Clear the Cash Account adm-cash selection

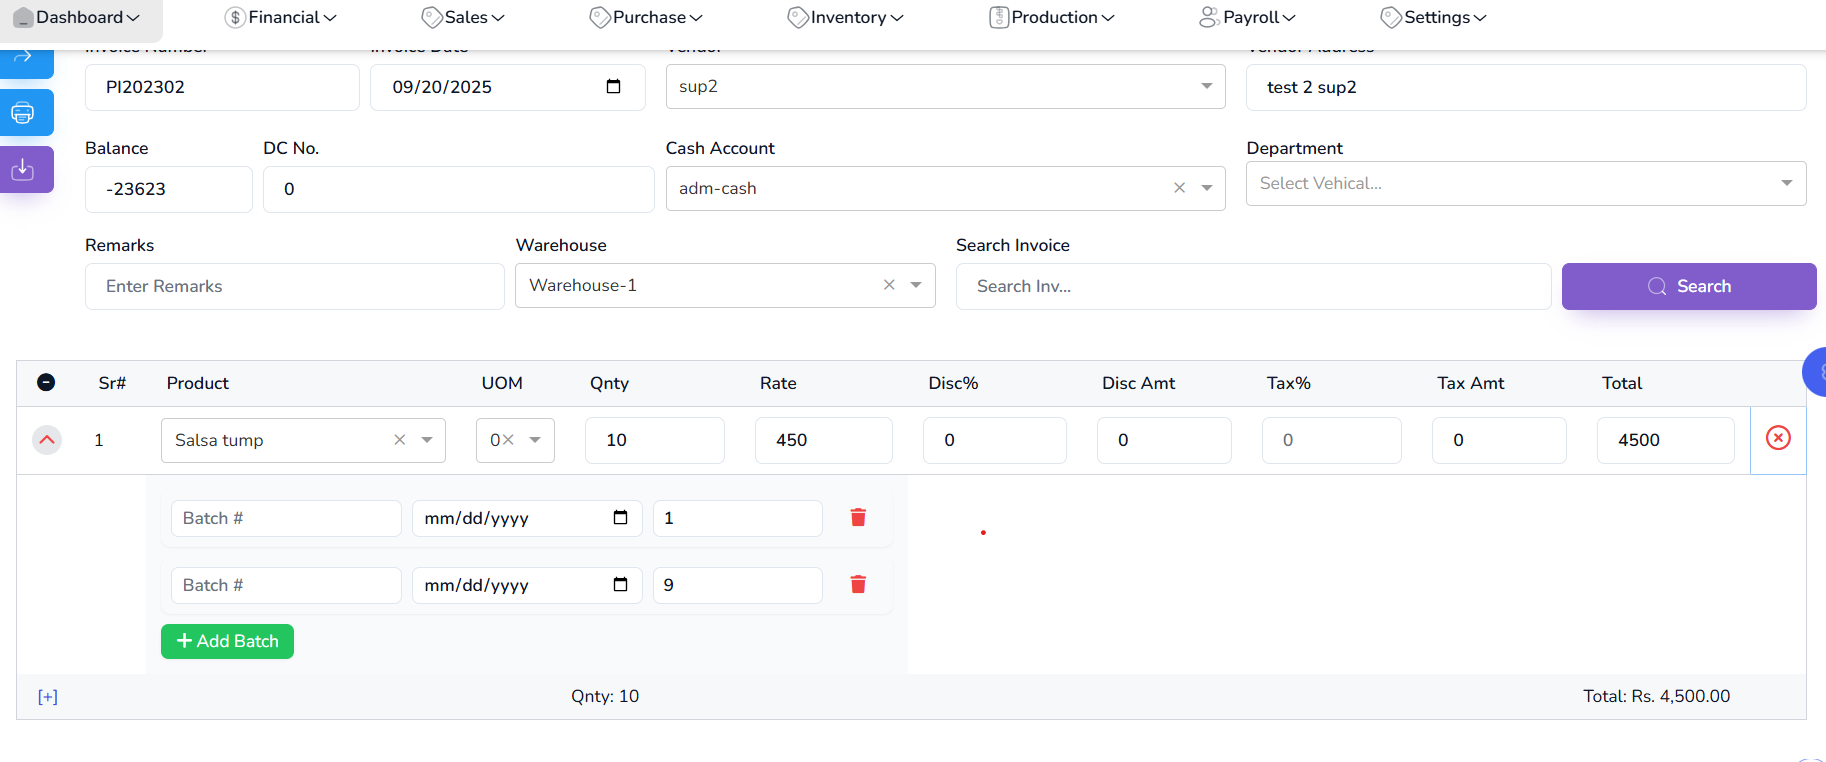point(1179,188)
